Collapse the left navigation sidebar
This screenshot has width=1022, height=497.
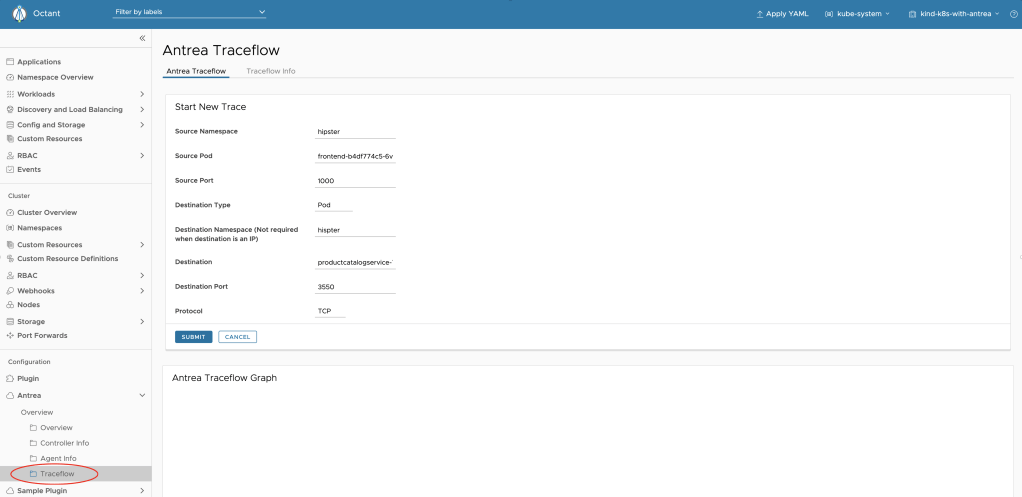[142, 38]
